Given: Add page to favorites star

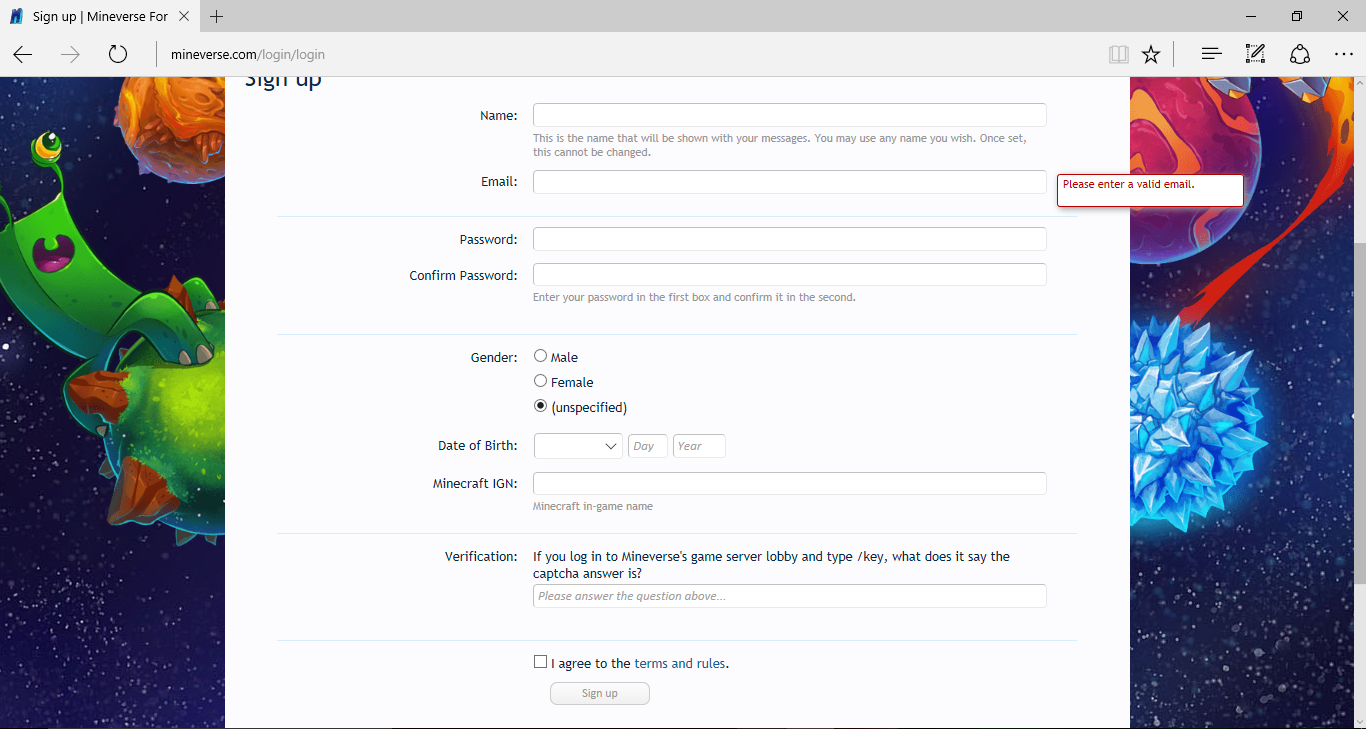Looking at the screenshot, I should pos(1151,55).
